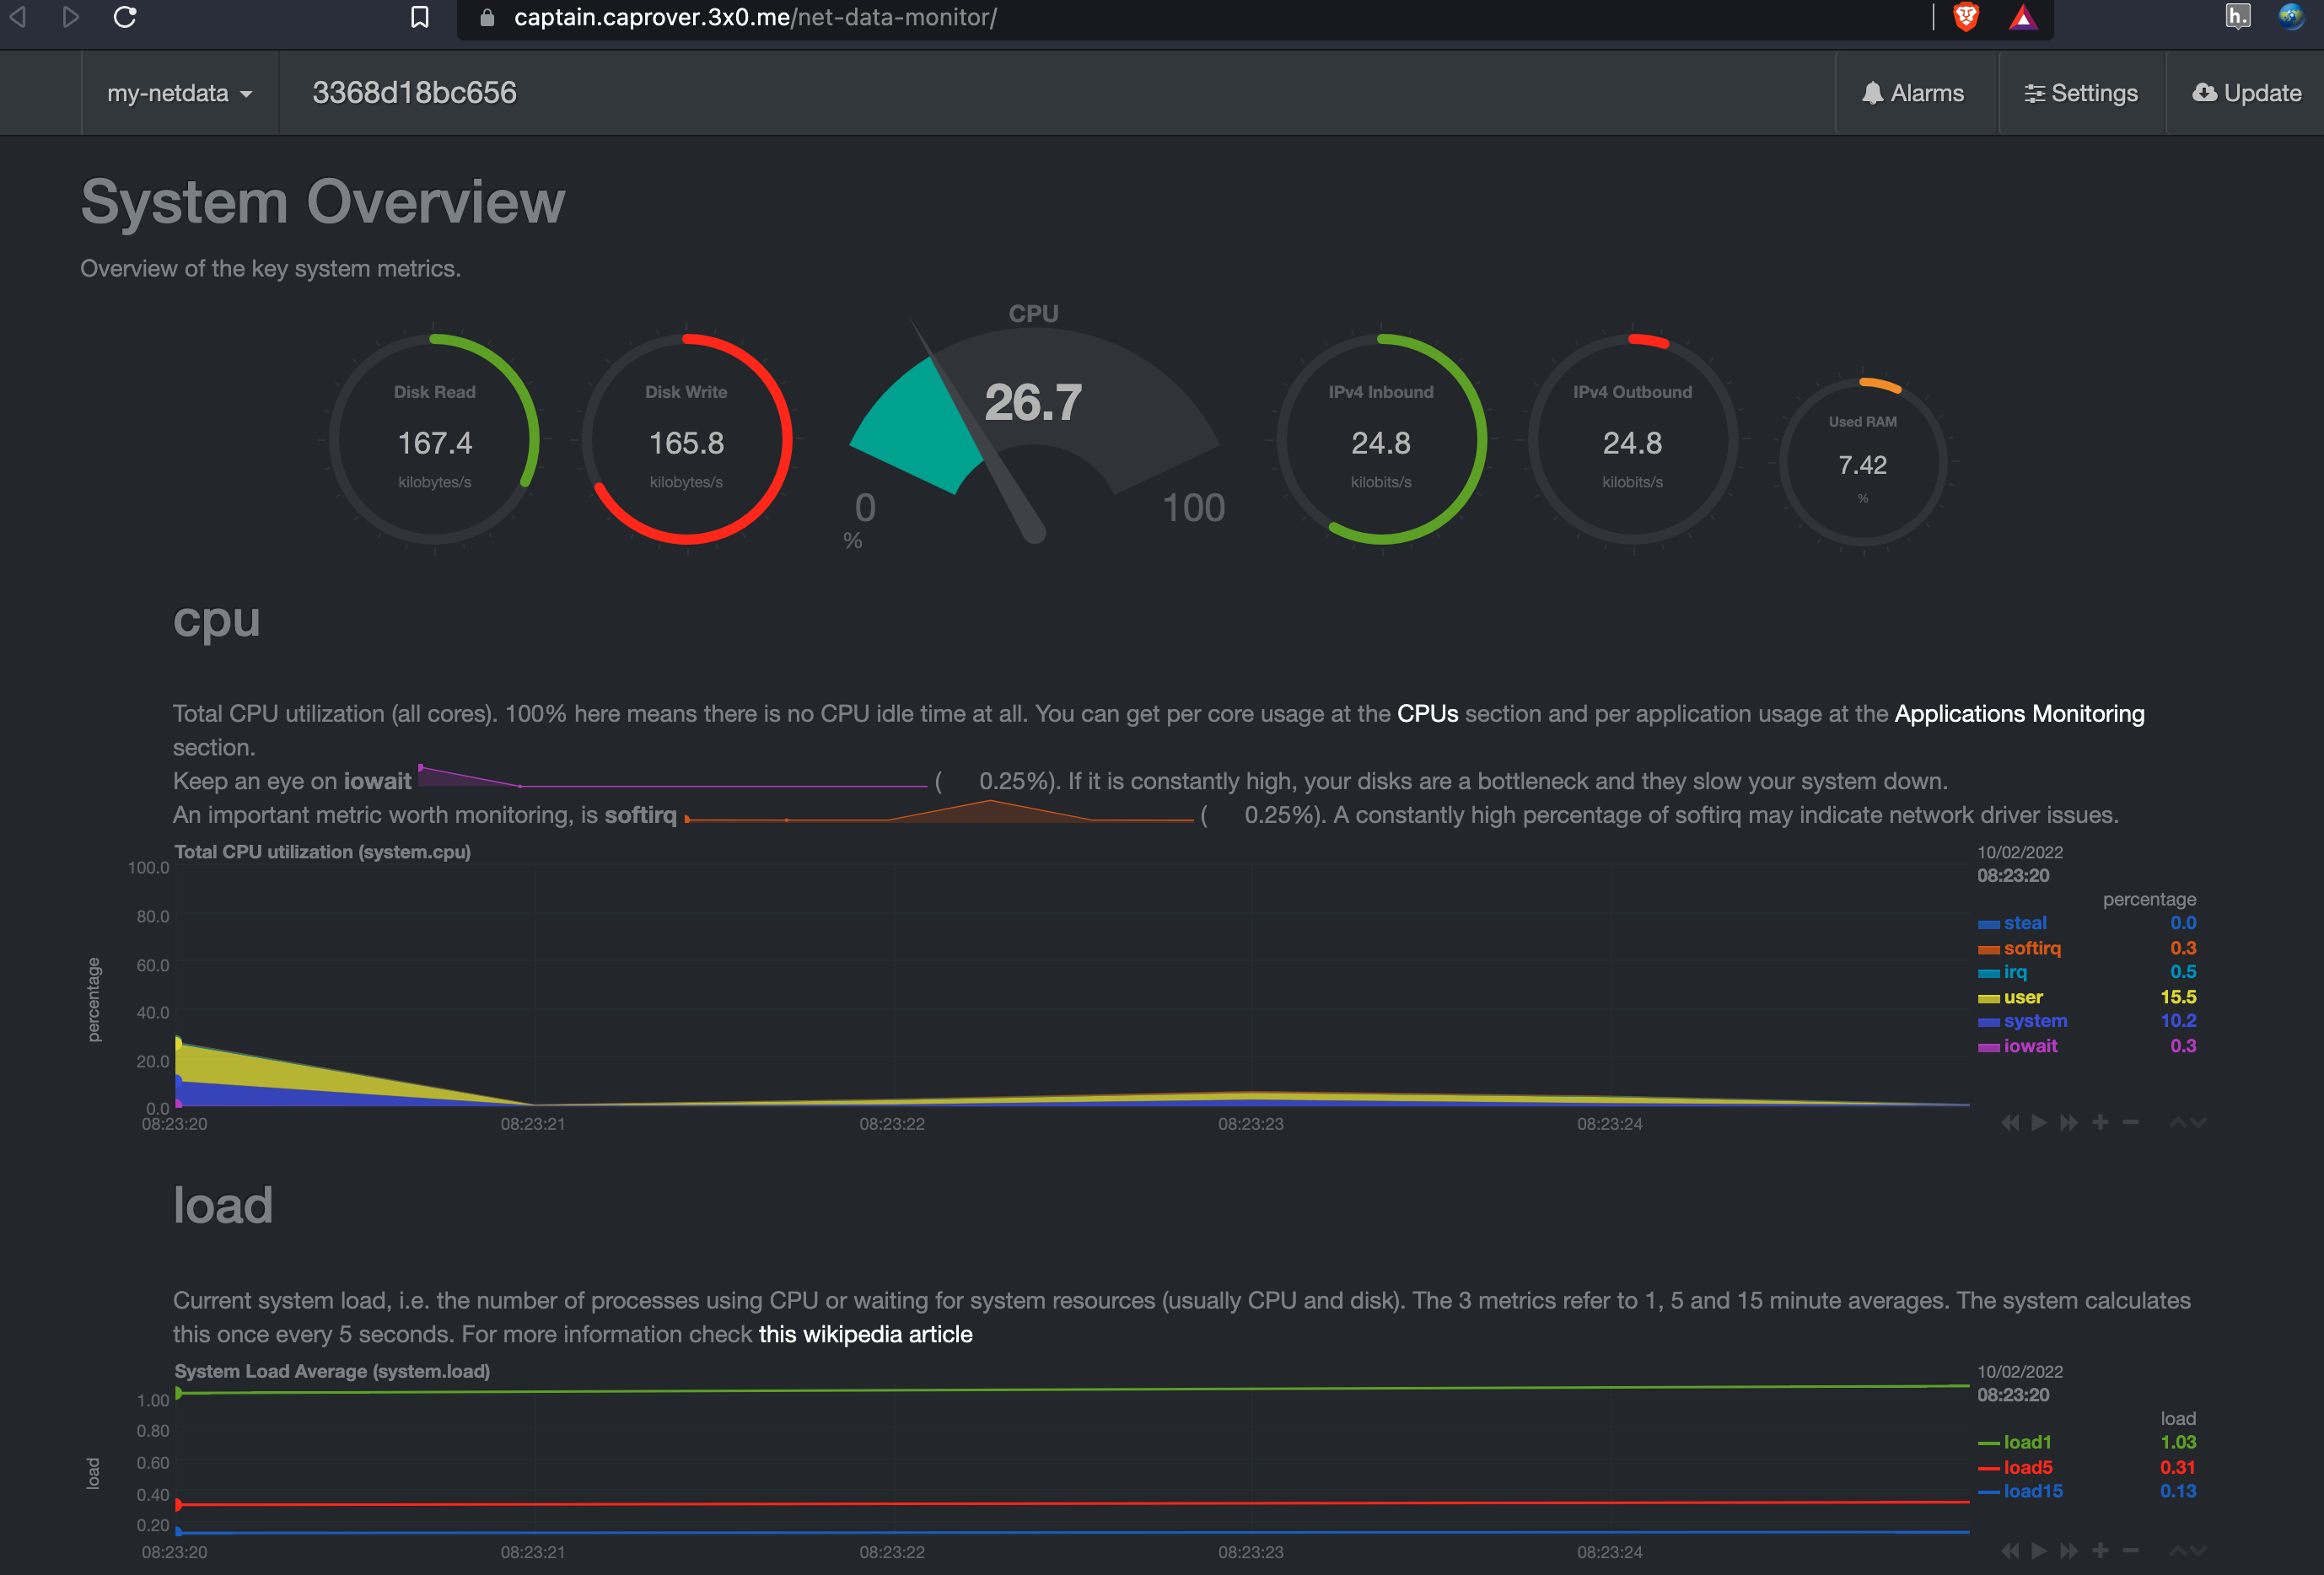Click 08:23:22 on the CPU chart axis
This screenshot has height=1575, width=2324.
(x=892, y=1124)
